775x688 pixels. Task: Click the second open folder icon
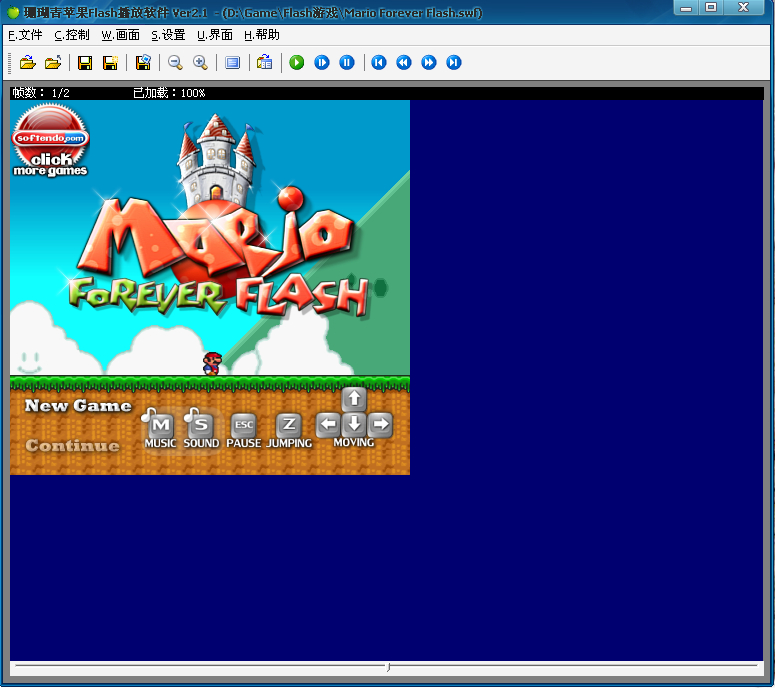pyautogui.click(x=53, y=63)
